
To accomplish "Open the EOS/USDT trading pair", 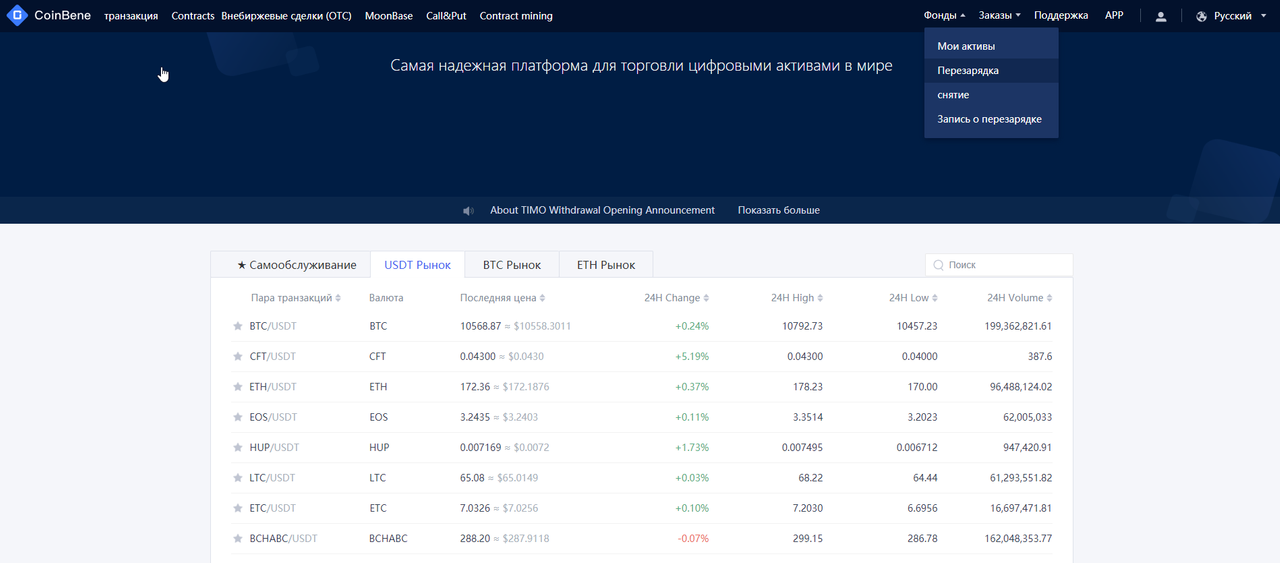I will 273,417.
